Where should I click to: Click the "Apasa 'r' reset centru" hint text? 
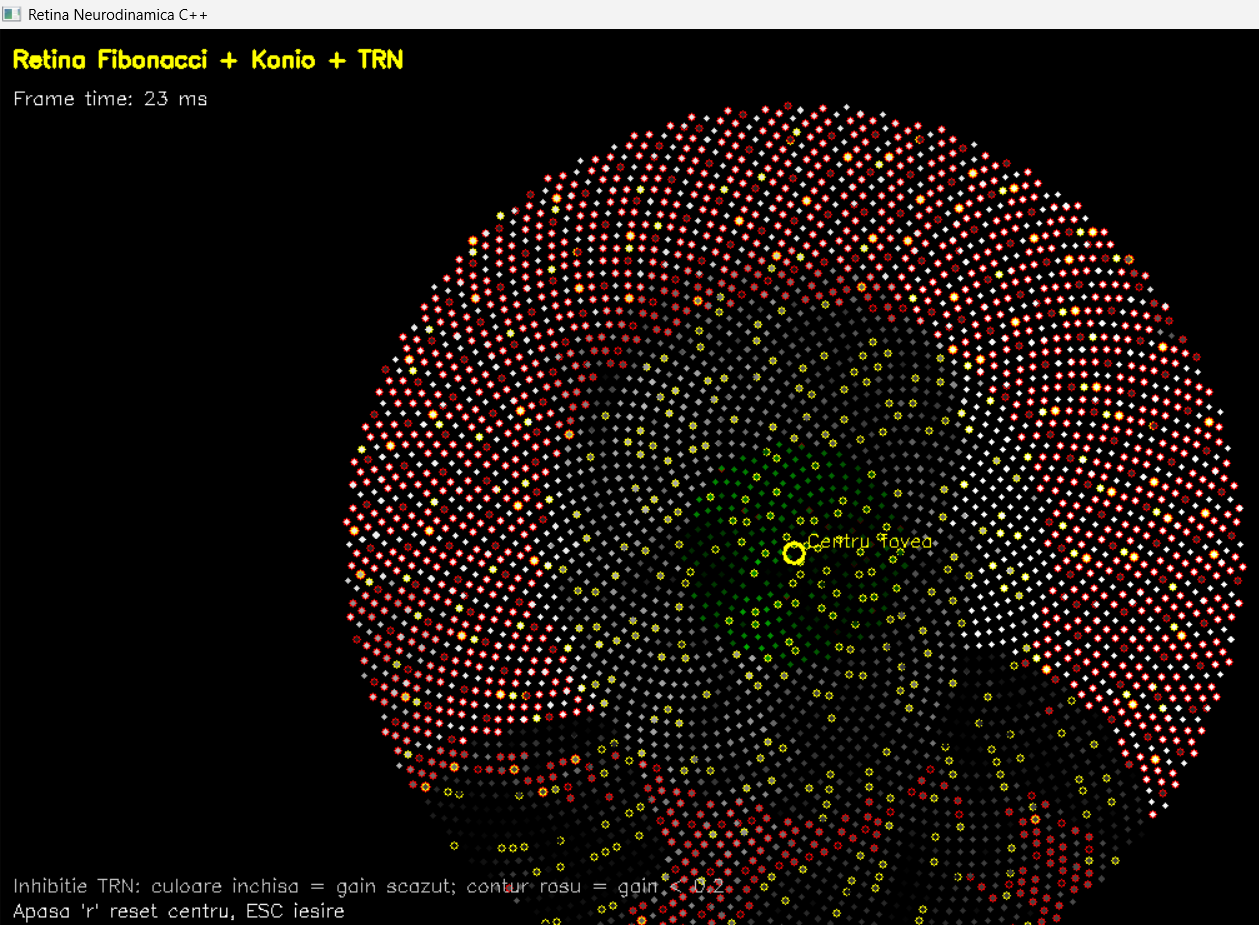tap(127, 911)
